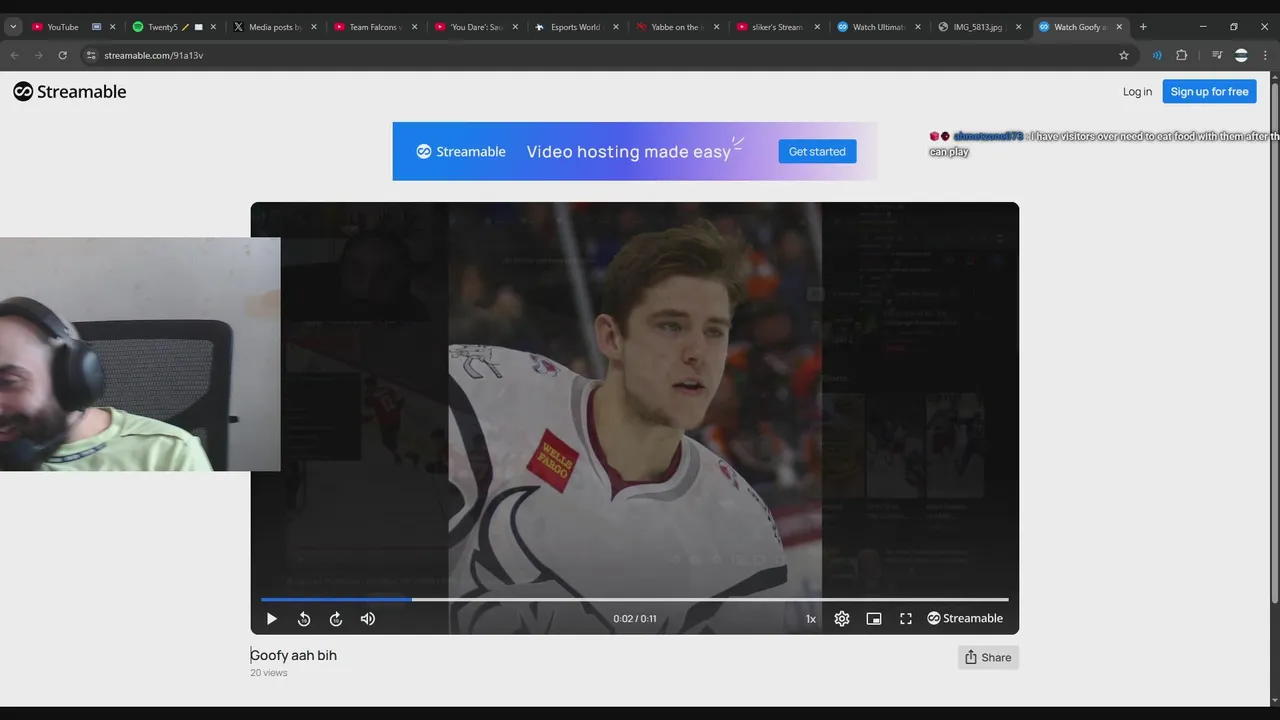Reload the current page
The width and height of the screenshot is (1280, 720).
pos(63,55)
